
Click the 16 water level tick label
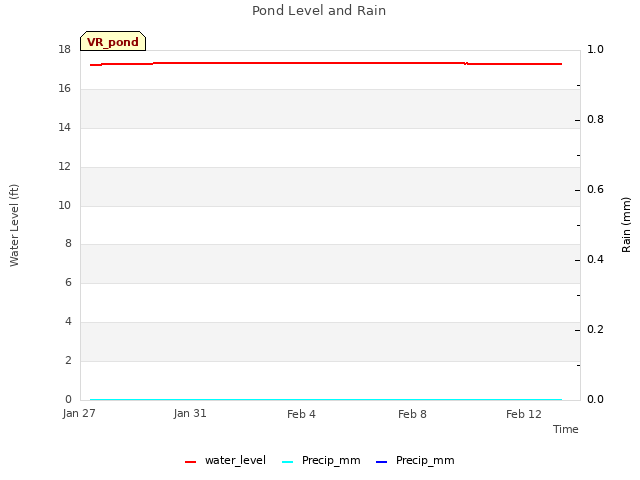[64, 88]
